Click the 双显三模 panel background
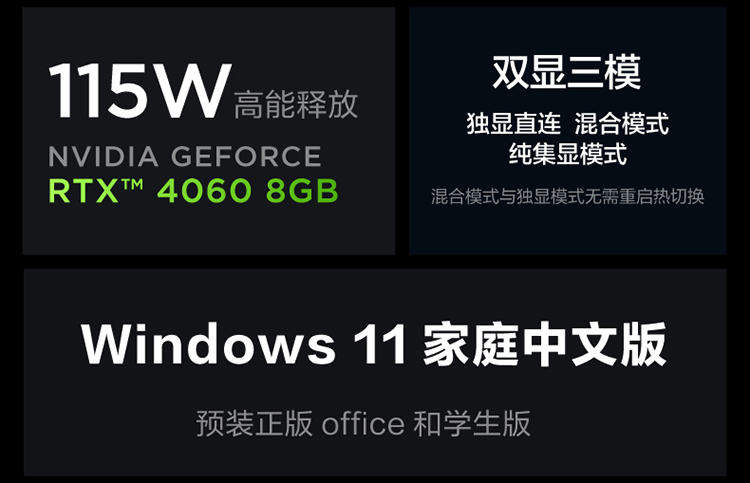Screen dimensions: 750x483 [567, 230]
